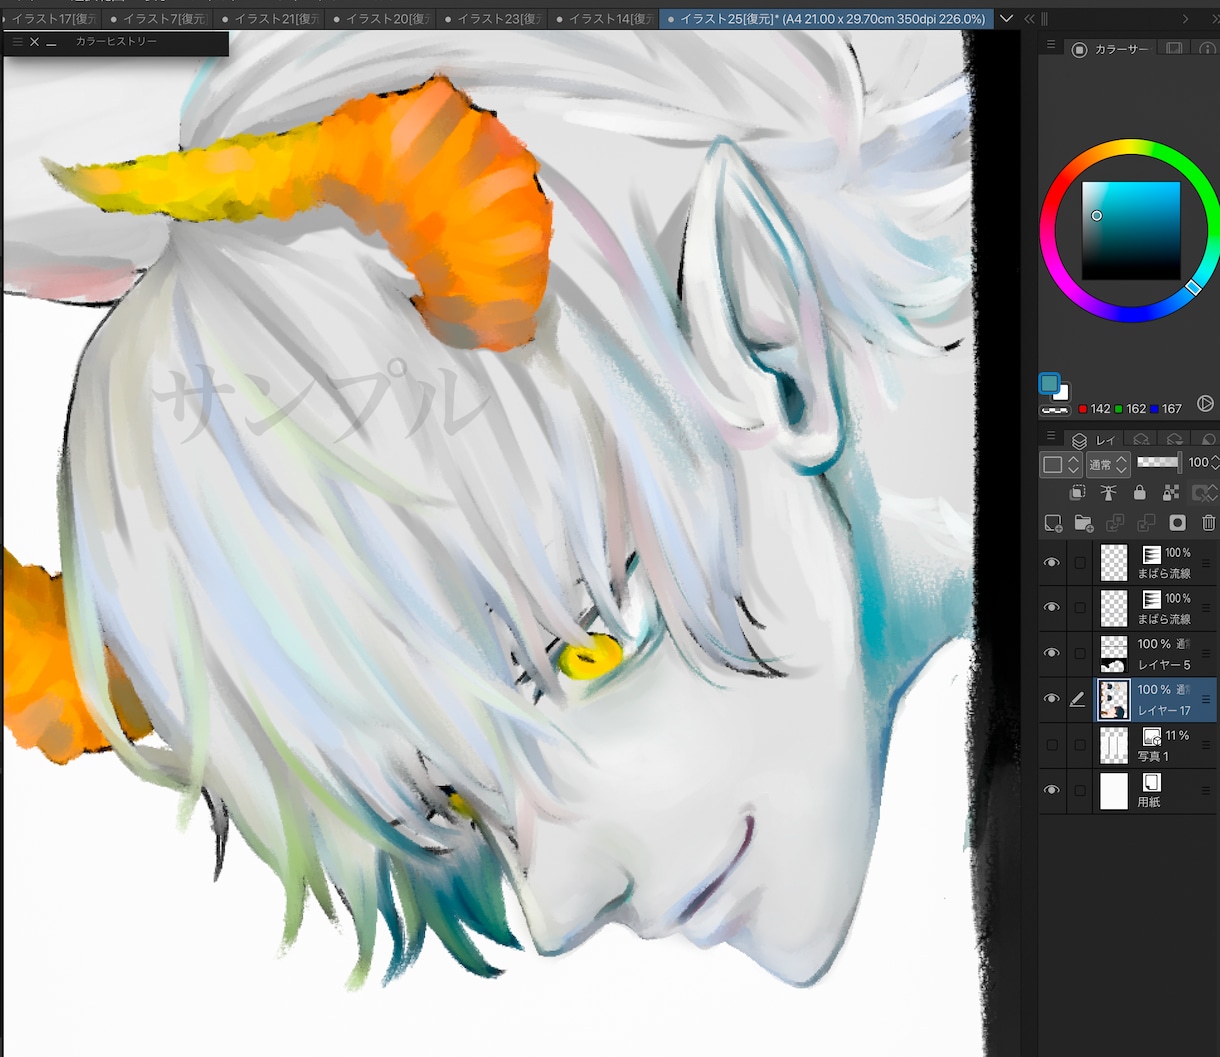1220x1057 pixels.
Task: Lock the current layer
Action: coord(1139,493)
